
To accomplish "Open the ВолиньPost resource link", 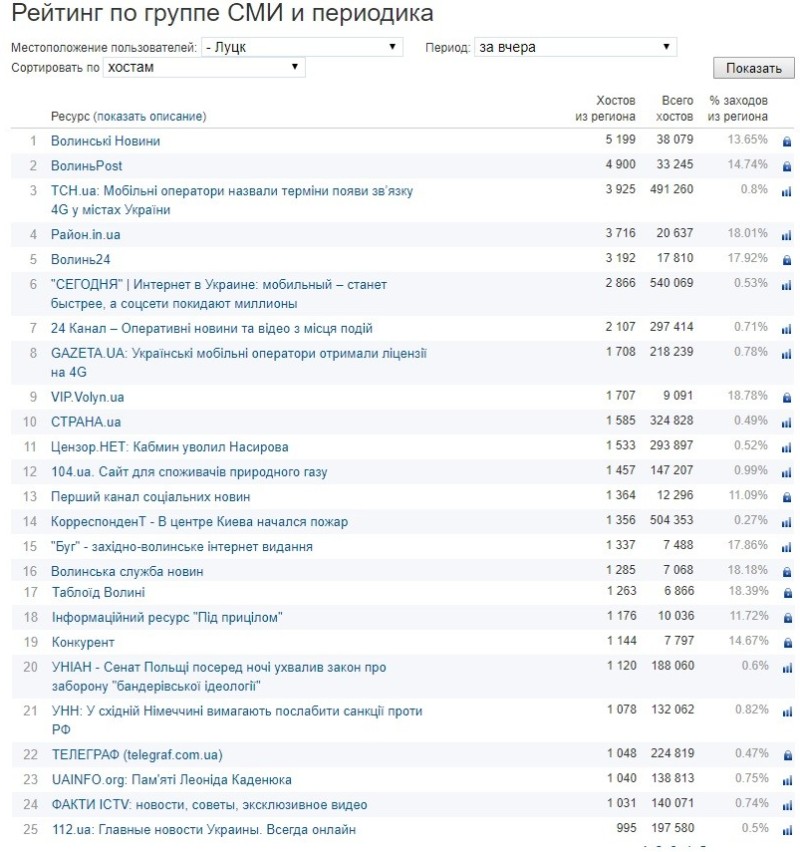I will click(87, 166).
